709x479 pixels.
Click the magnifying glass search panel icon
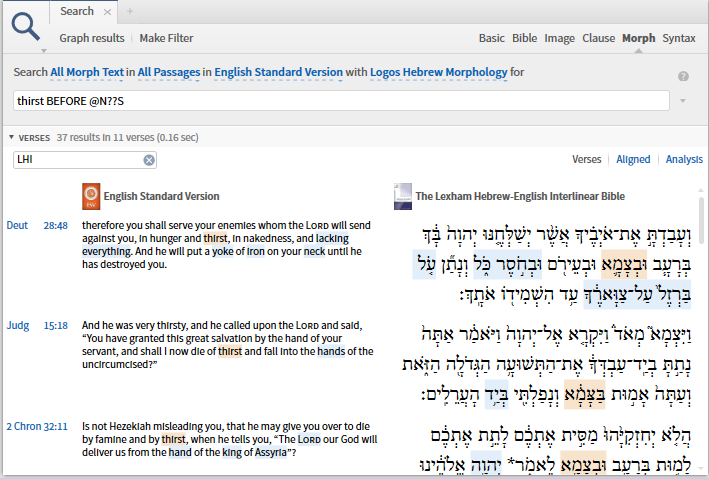coord(26,23)
